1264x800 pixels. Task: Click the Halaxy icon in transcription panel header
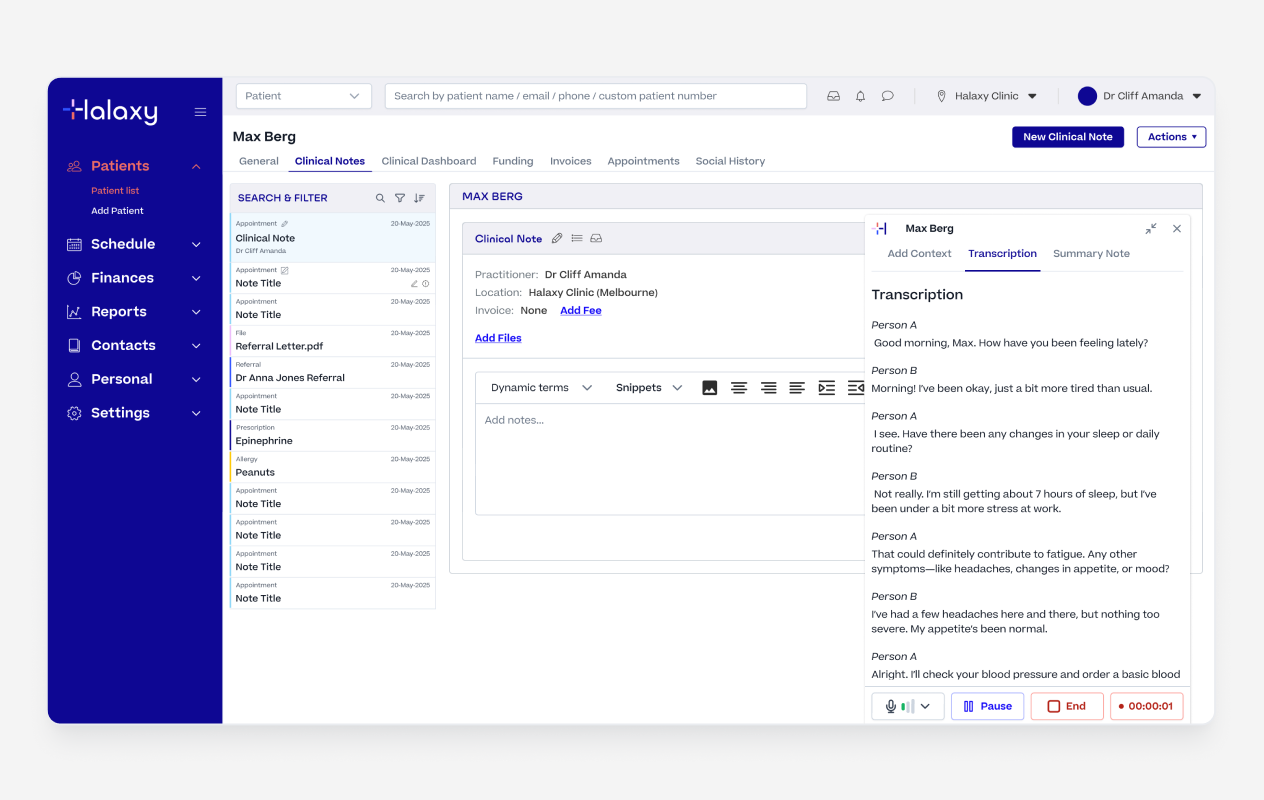880,229
